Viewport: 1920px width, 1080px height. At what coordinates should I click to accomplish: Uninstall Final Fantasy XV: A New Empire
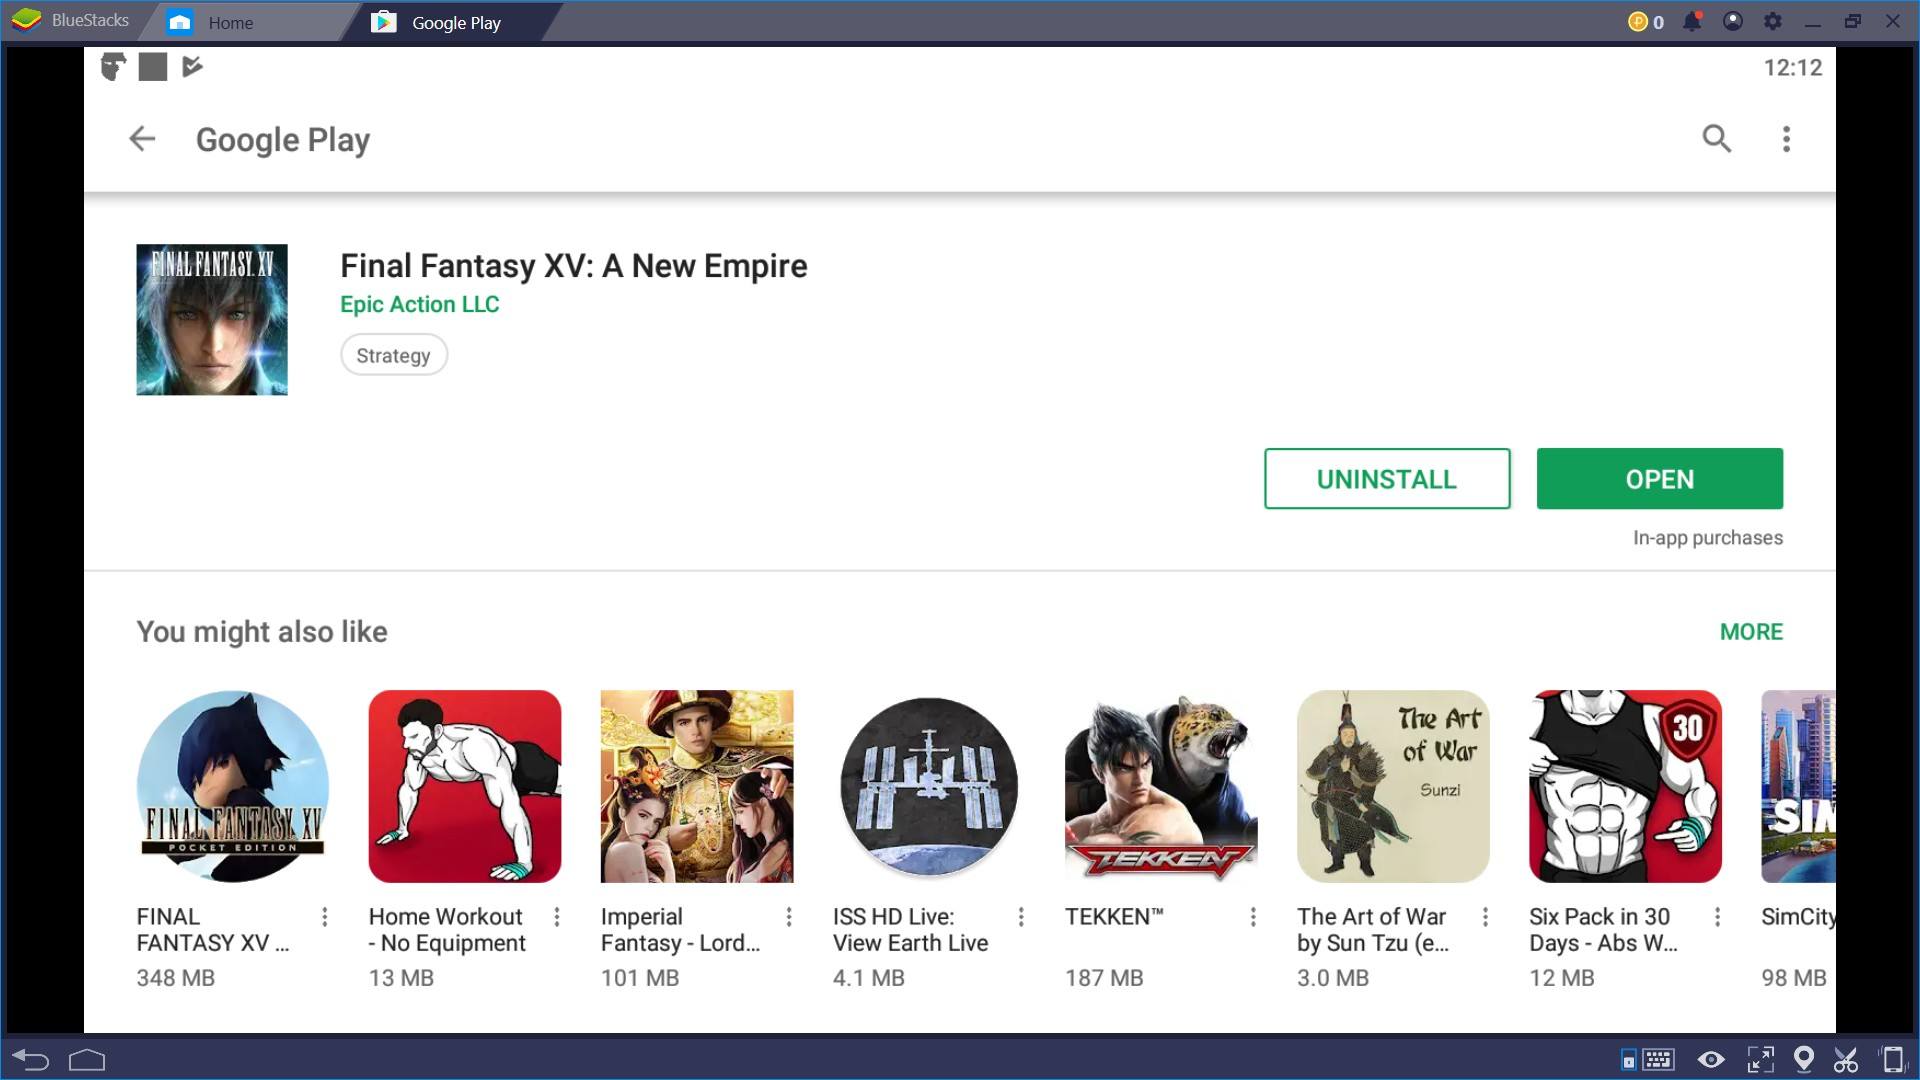coord(1387,479)
